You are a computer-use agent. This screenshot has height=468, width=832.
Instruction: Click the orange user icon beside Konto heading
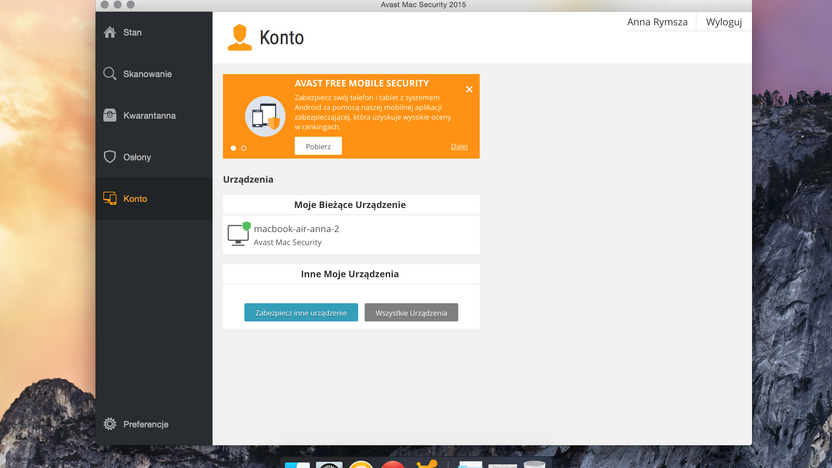coord(240,38)
